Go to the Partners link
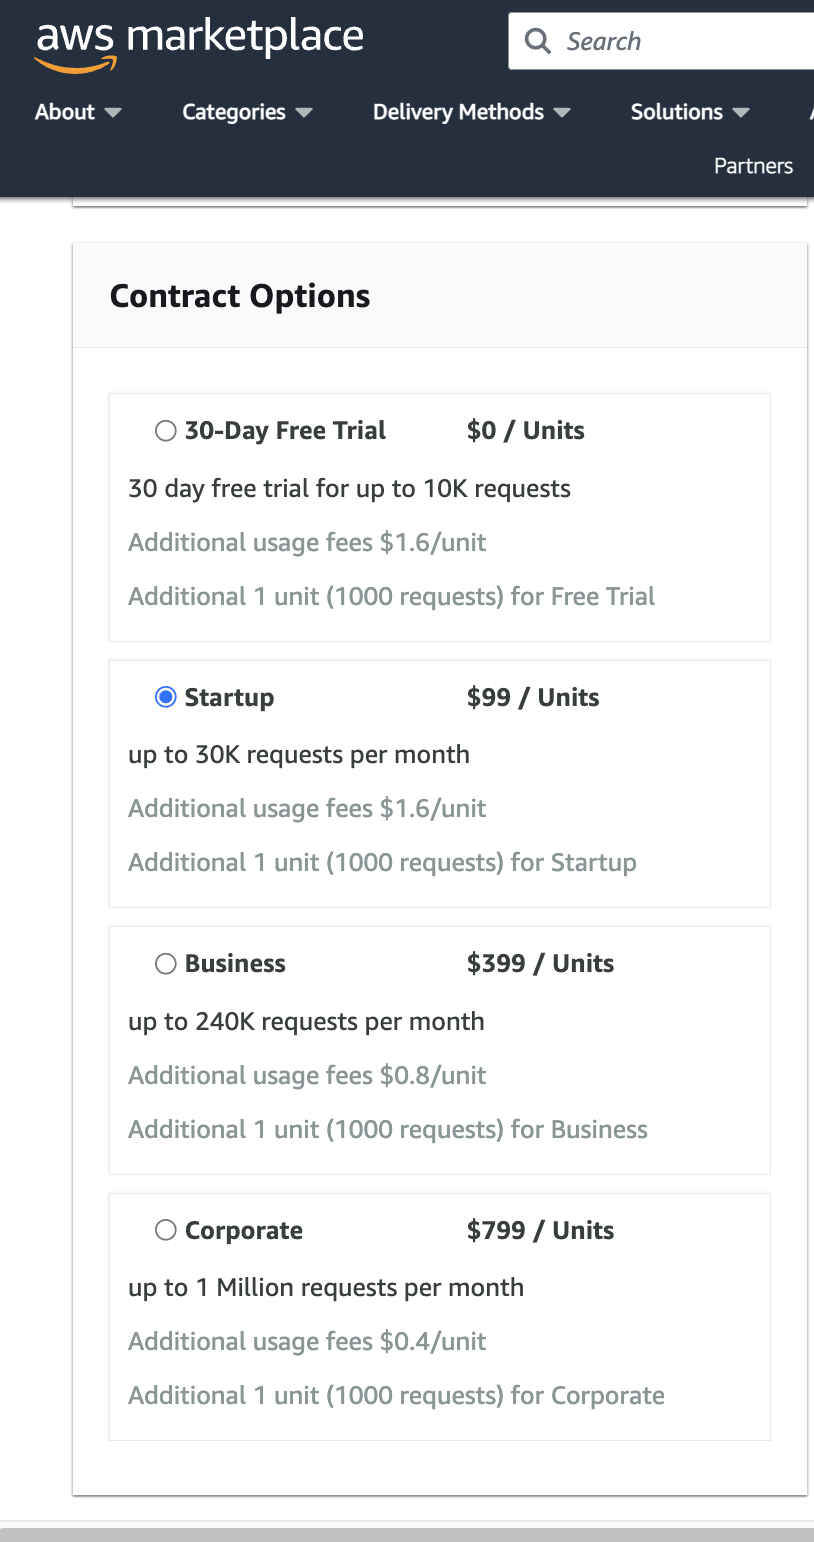 (x=753, y=166)
